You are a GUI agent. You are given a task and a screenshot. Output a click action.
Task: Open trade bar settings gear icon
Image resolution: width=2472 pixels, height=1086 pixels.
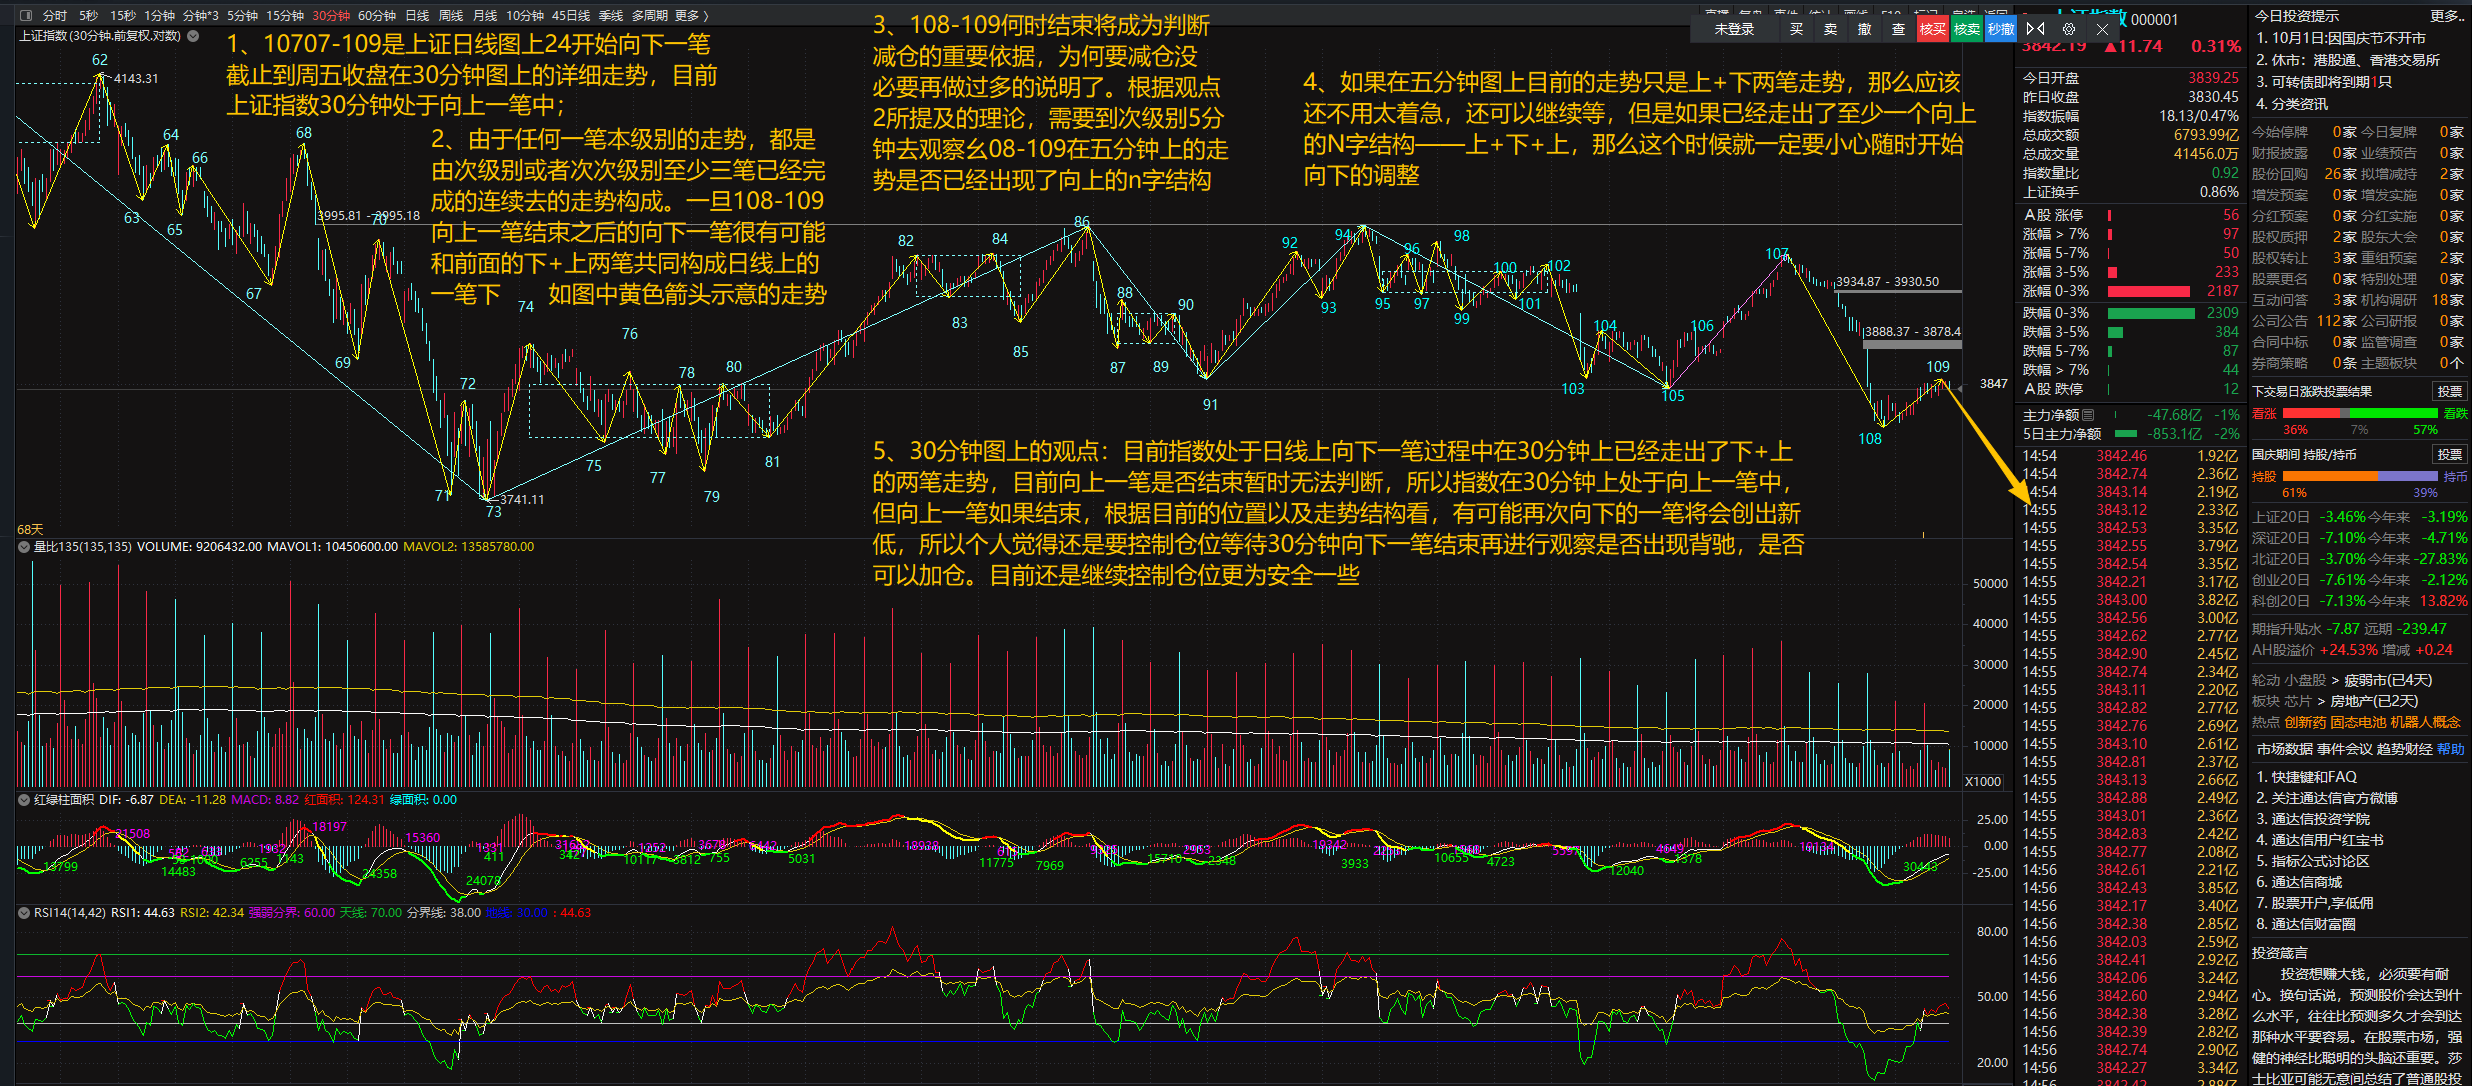pos(2069,29)
